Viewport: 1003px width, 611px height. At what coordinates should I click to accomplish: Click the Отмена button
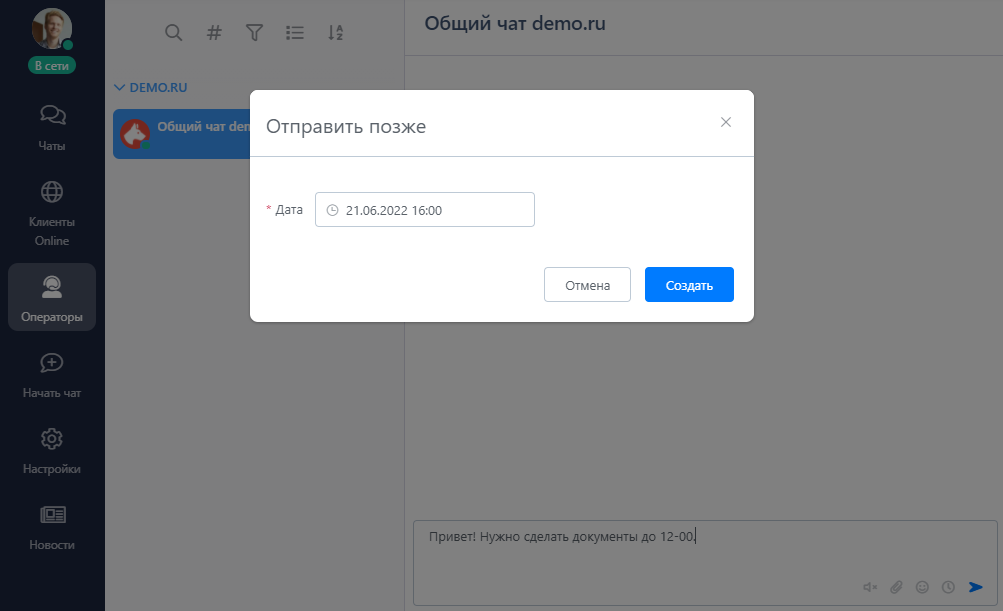587,285
